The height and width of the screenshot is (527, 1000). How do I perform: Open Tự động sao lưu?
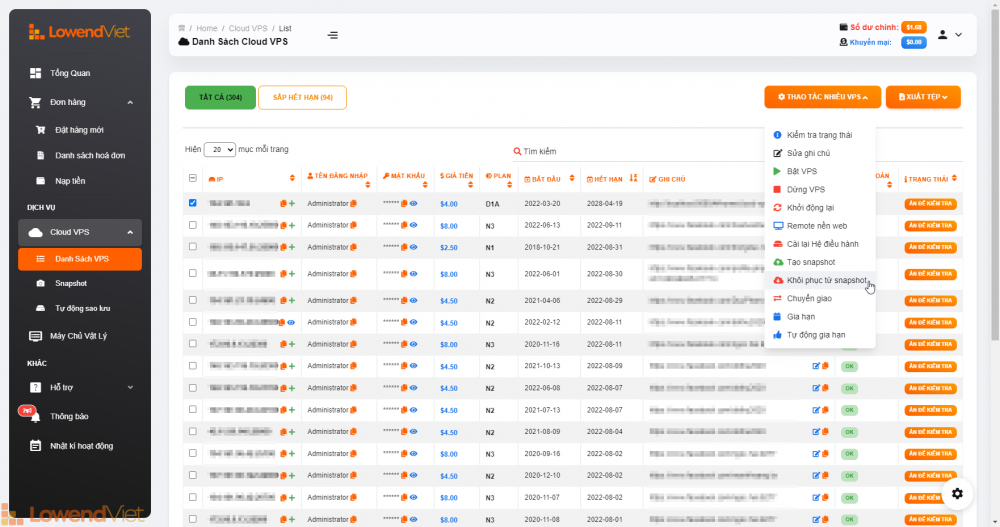point(80,309)
